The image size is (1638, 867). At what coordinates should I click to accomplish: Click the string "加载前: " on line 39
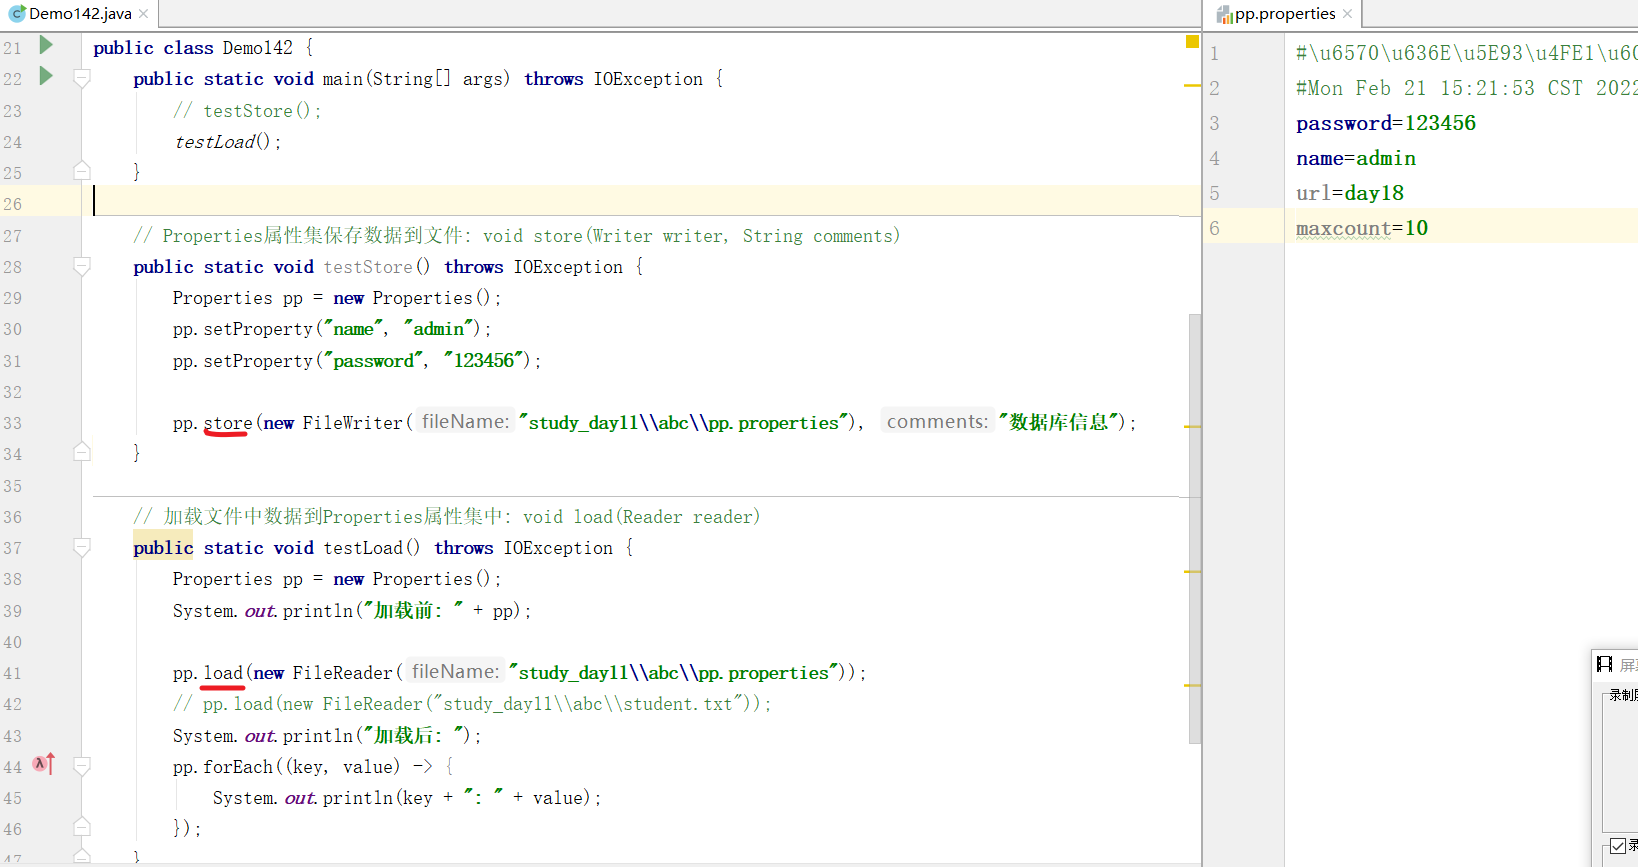pos(413,610)
